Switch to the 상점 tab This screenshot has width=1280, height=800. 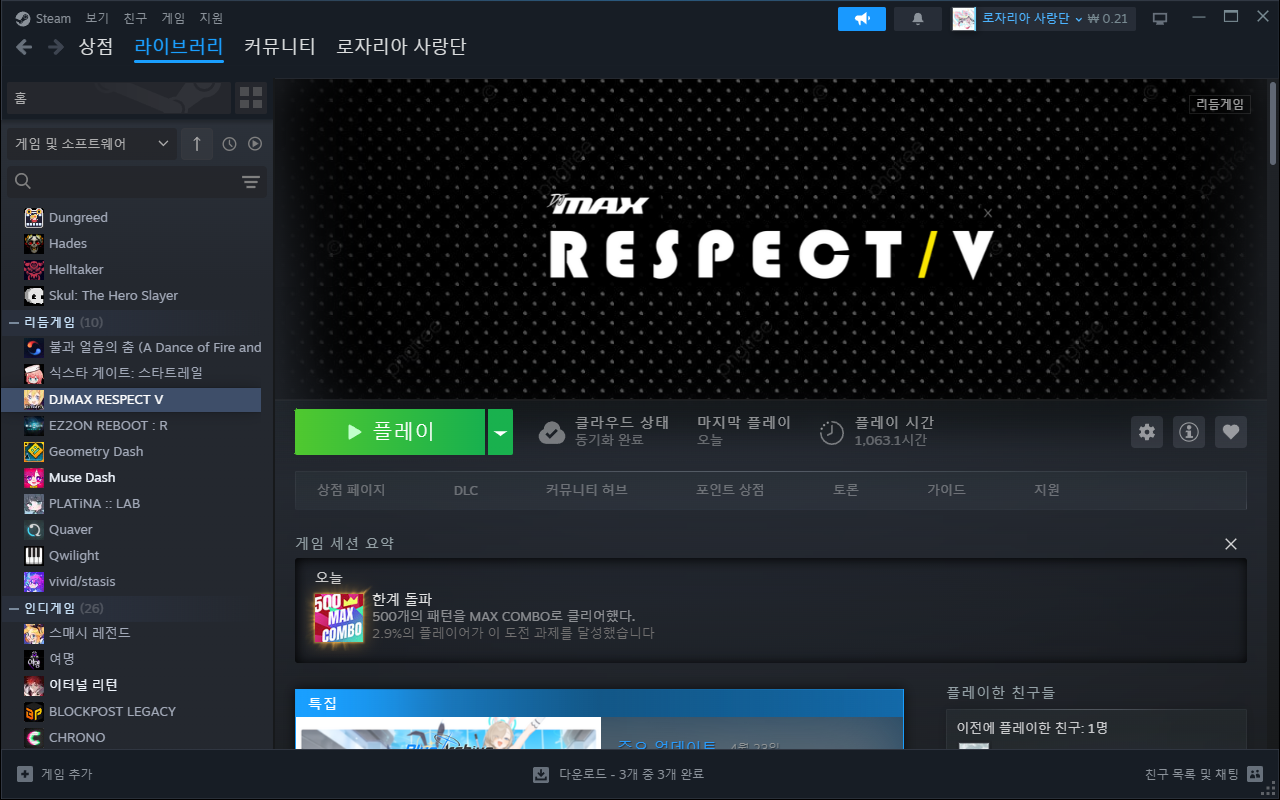tap(96, 46)
